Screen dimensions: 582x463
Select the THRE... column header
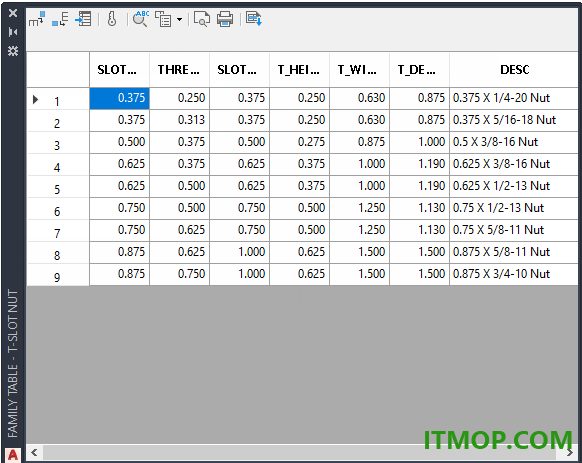click(180, 70)
